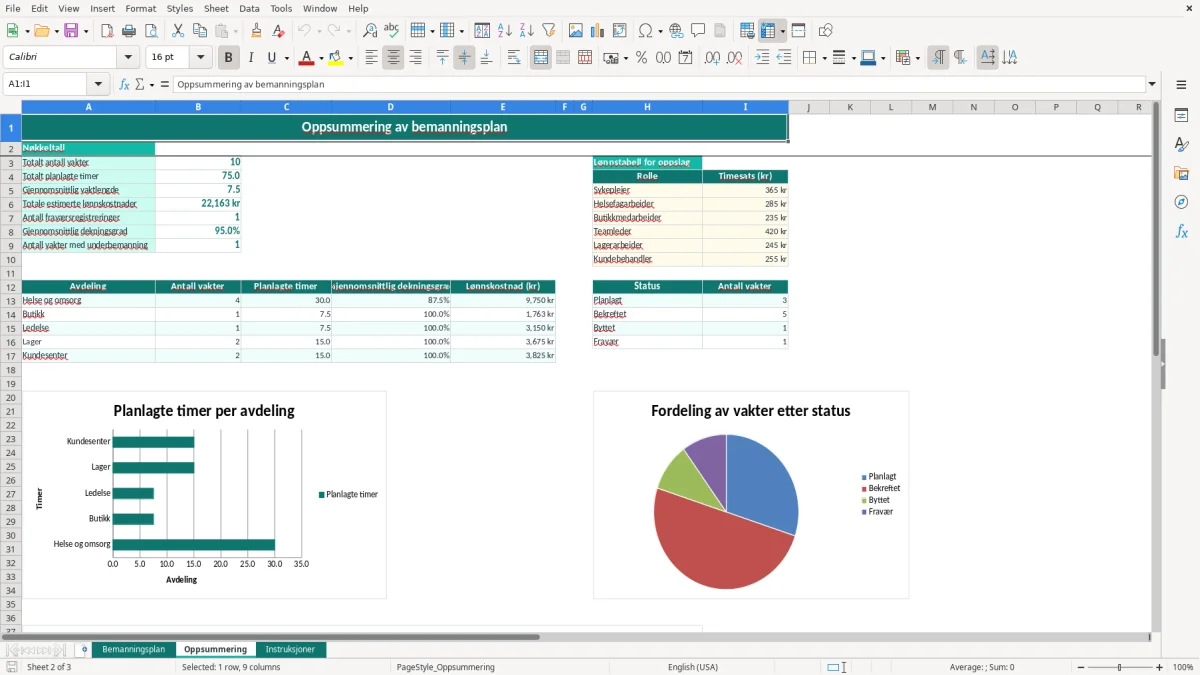This screenshot has width=1200, height=675.
Task: Click the 100% zoom level
Action: click(1183, 667)
